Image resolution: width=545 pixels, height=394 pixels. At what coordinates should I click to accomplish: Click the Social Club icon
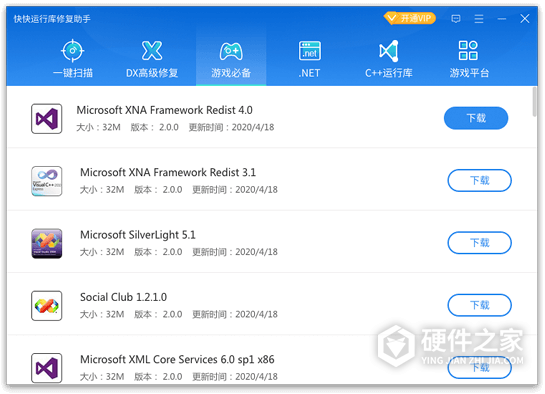[x=47, y=306]
